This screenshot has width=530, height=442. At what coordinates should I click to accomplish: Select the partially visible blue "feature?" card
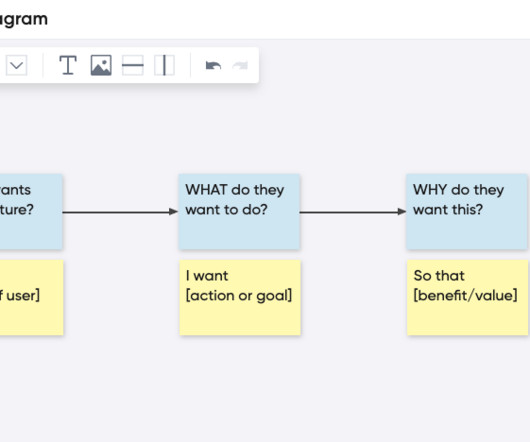(x=31, y=212)
